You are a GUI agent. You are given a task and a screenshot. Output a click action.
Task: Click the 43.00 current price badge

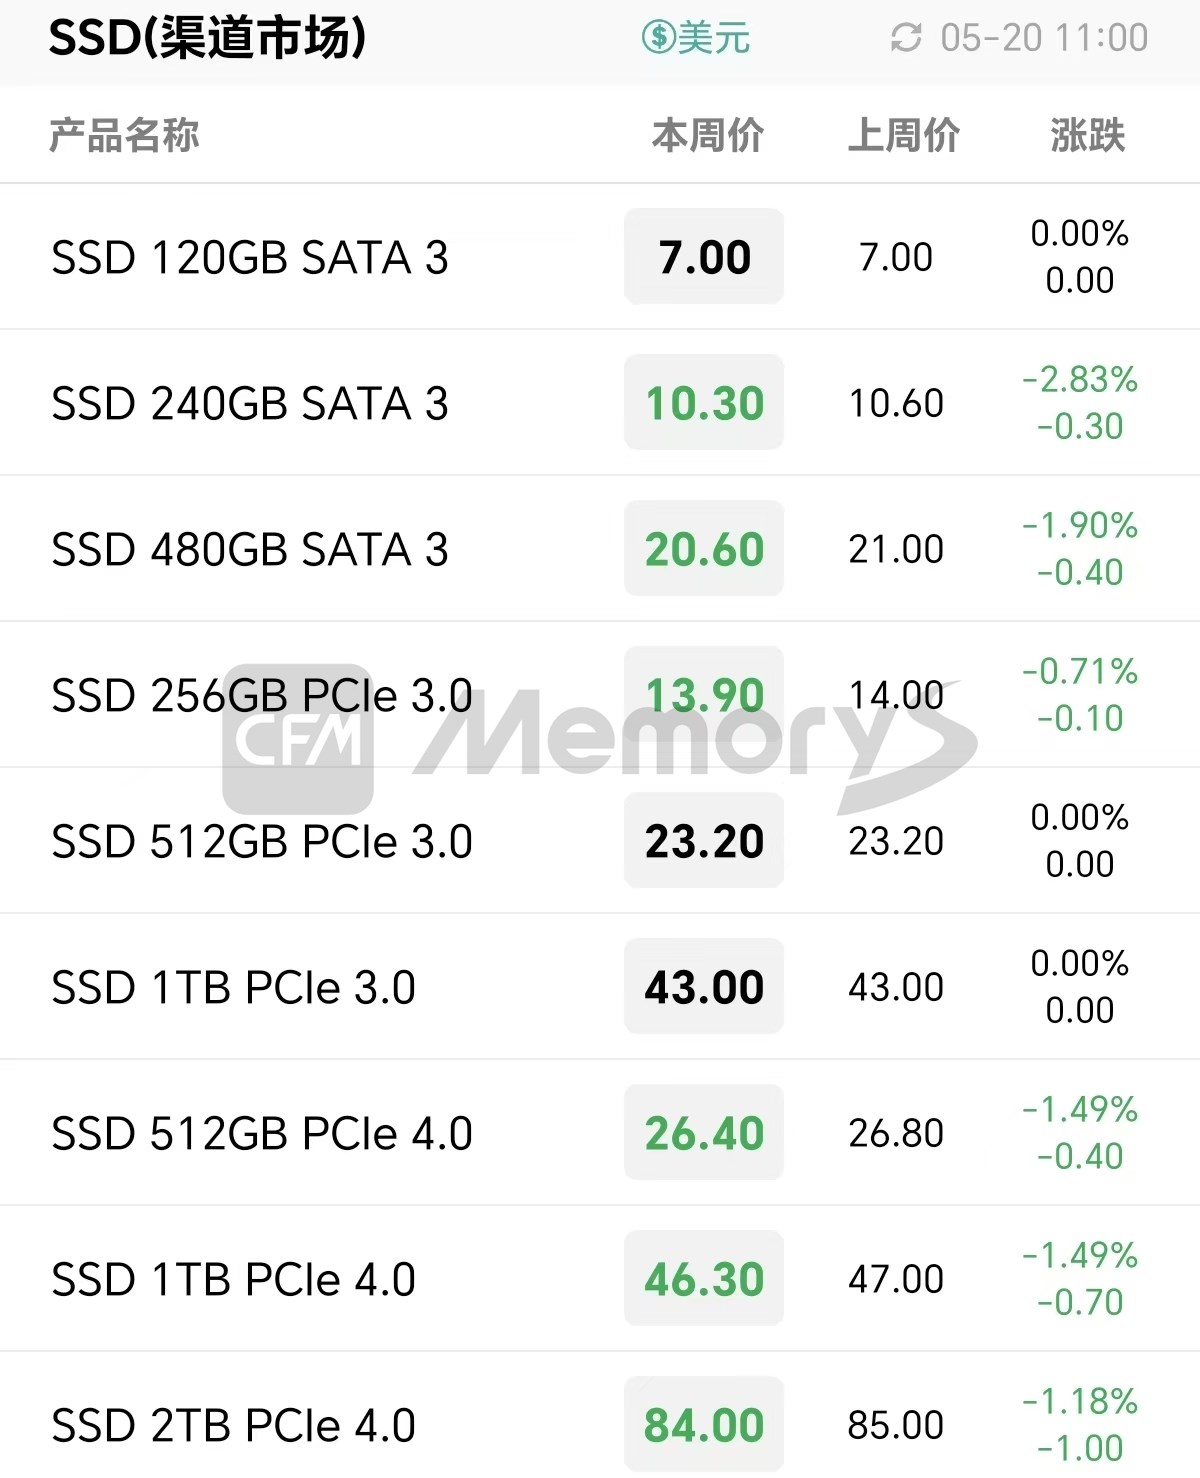pyautogui.click(x=704, y=987)
